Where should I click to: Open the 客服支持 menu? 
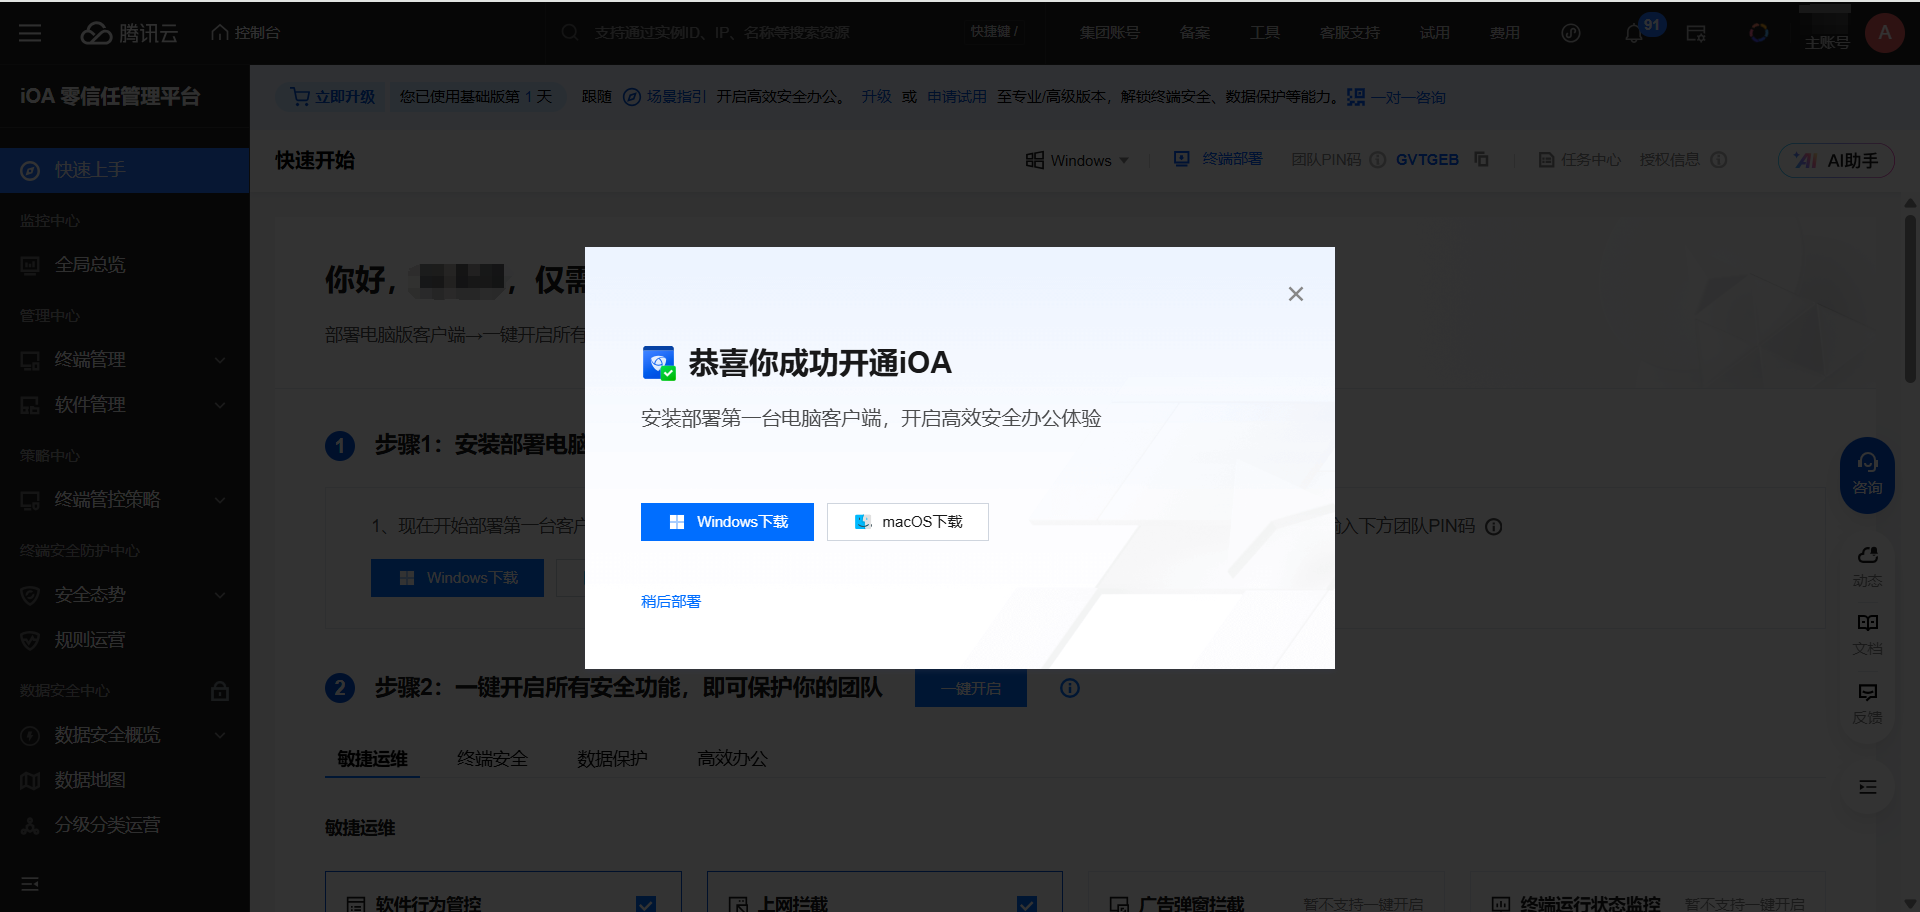1349,33
